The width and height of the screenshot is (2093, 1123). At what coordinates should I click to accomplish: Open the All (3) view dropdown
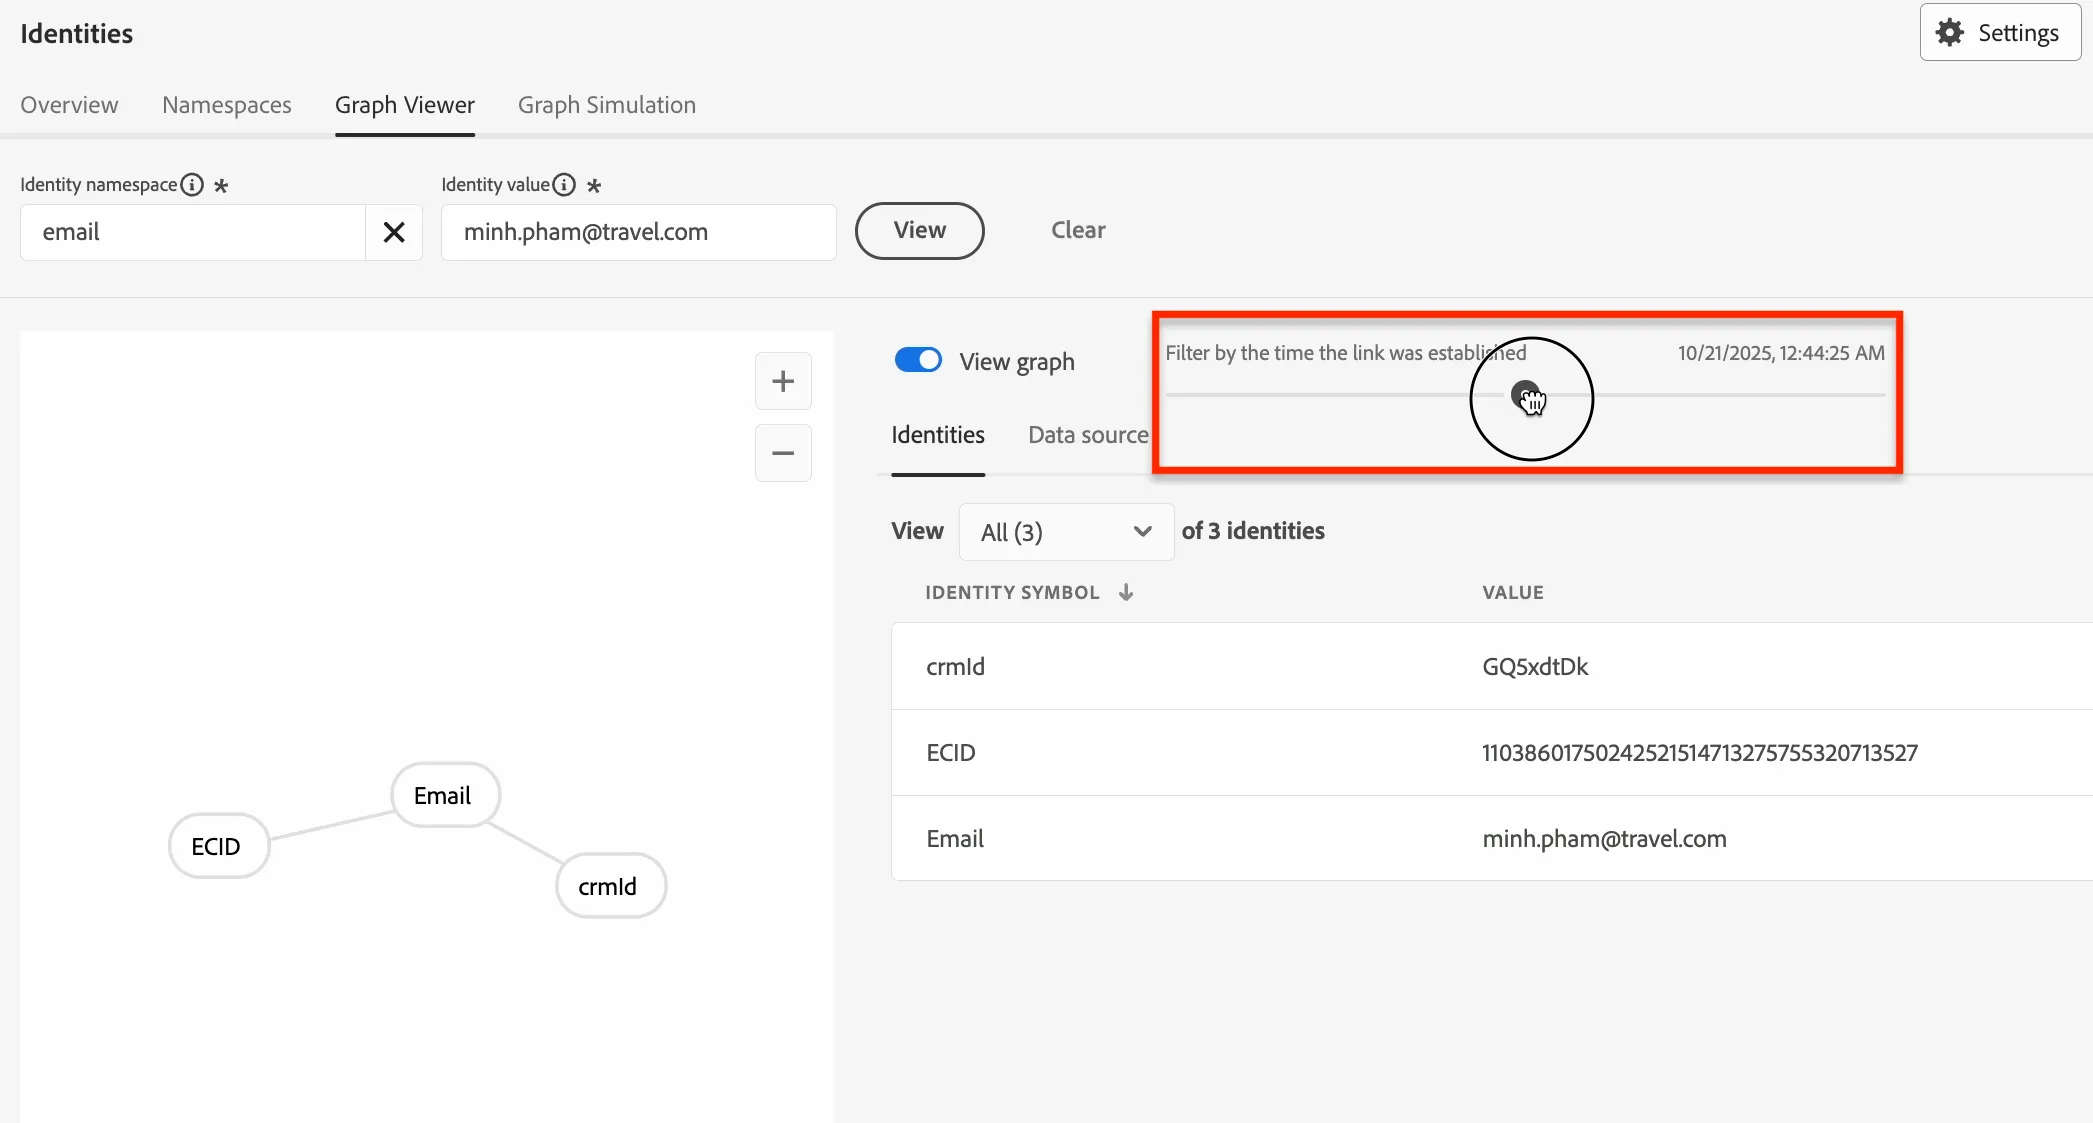[1066, 532]
